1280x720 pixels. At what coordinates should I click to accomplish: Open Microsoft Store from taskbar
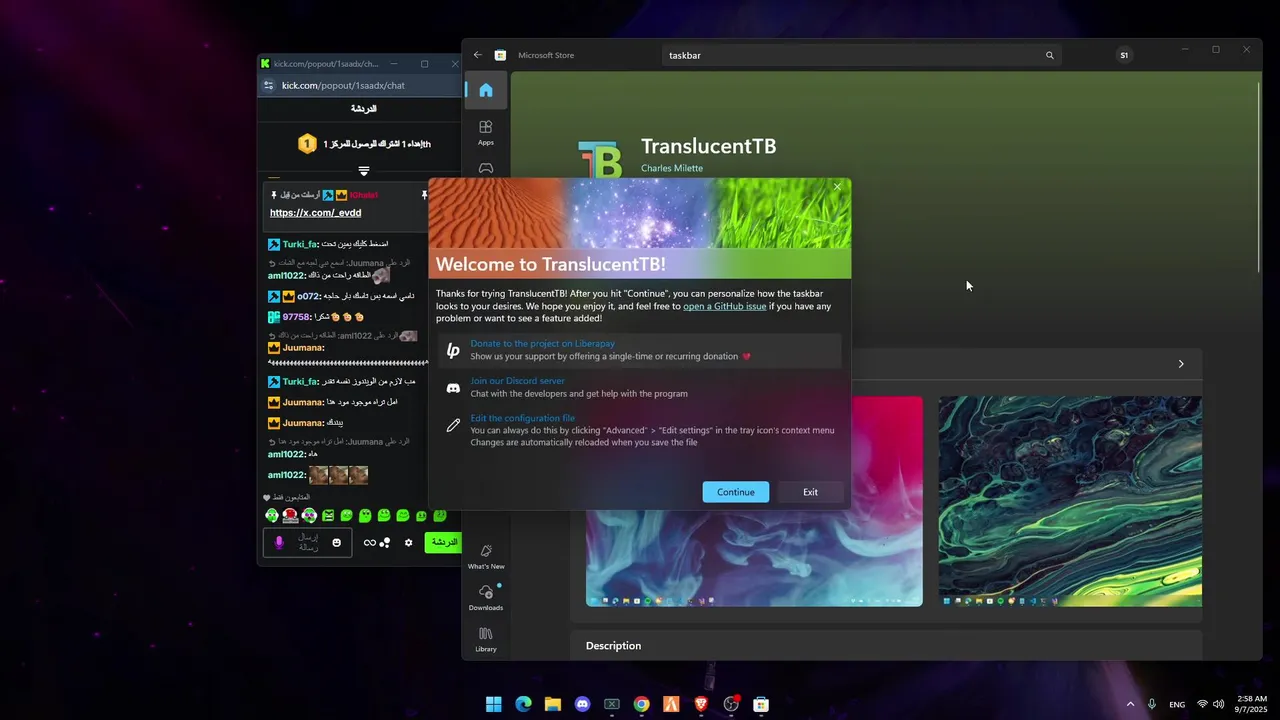[761, 704]
